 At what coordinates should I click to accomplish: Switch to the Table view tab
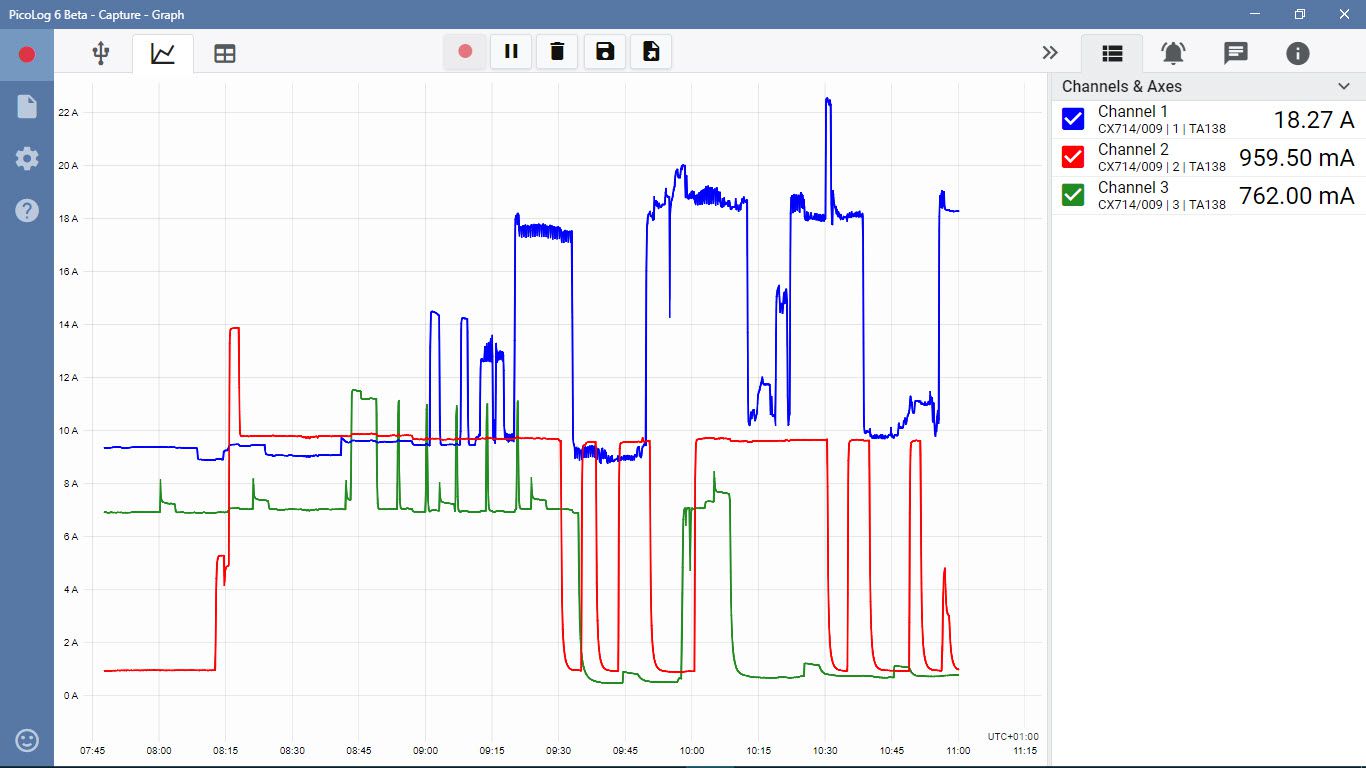pyautogui.click(x=225, y=54)
